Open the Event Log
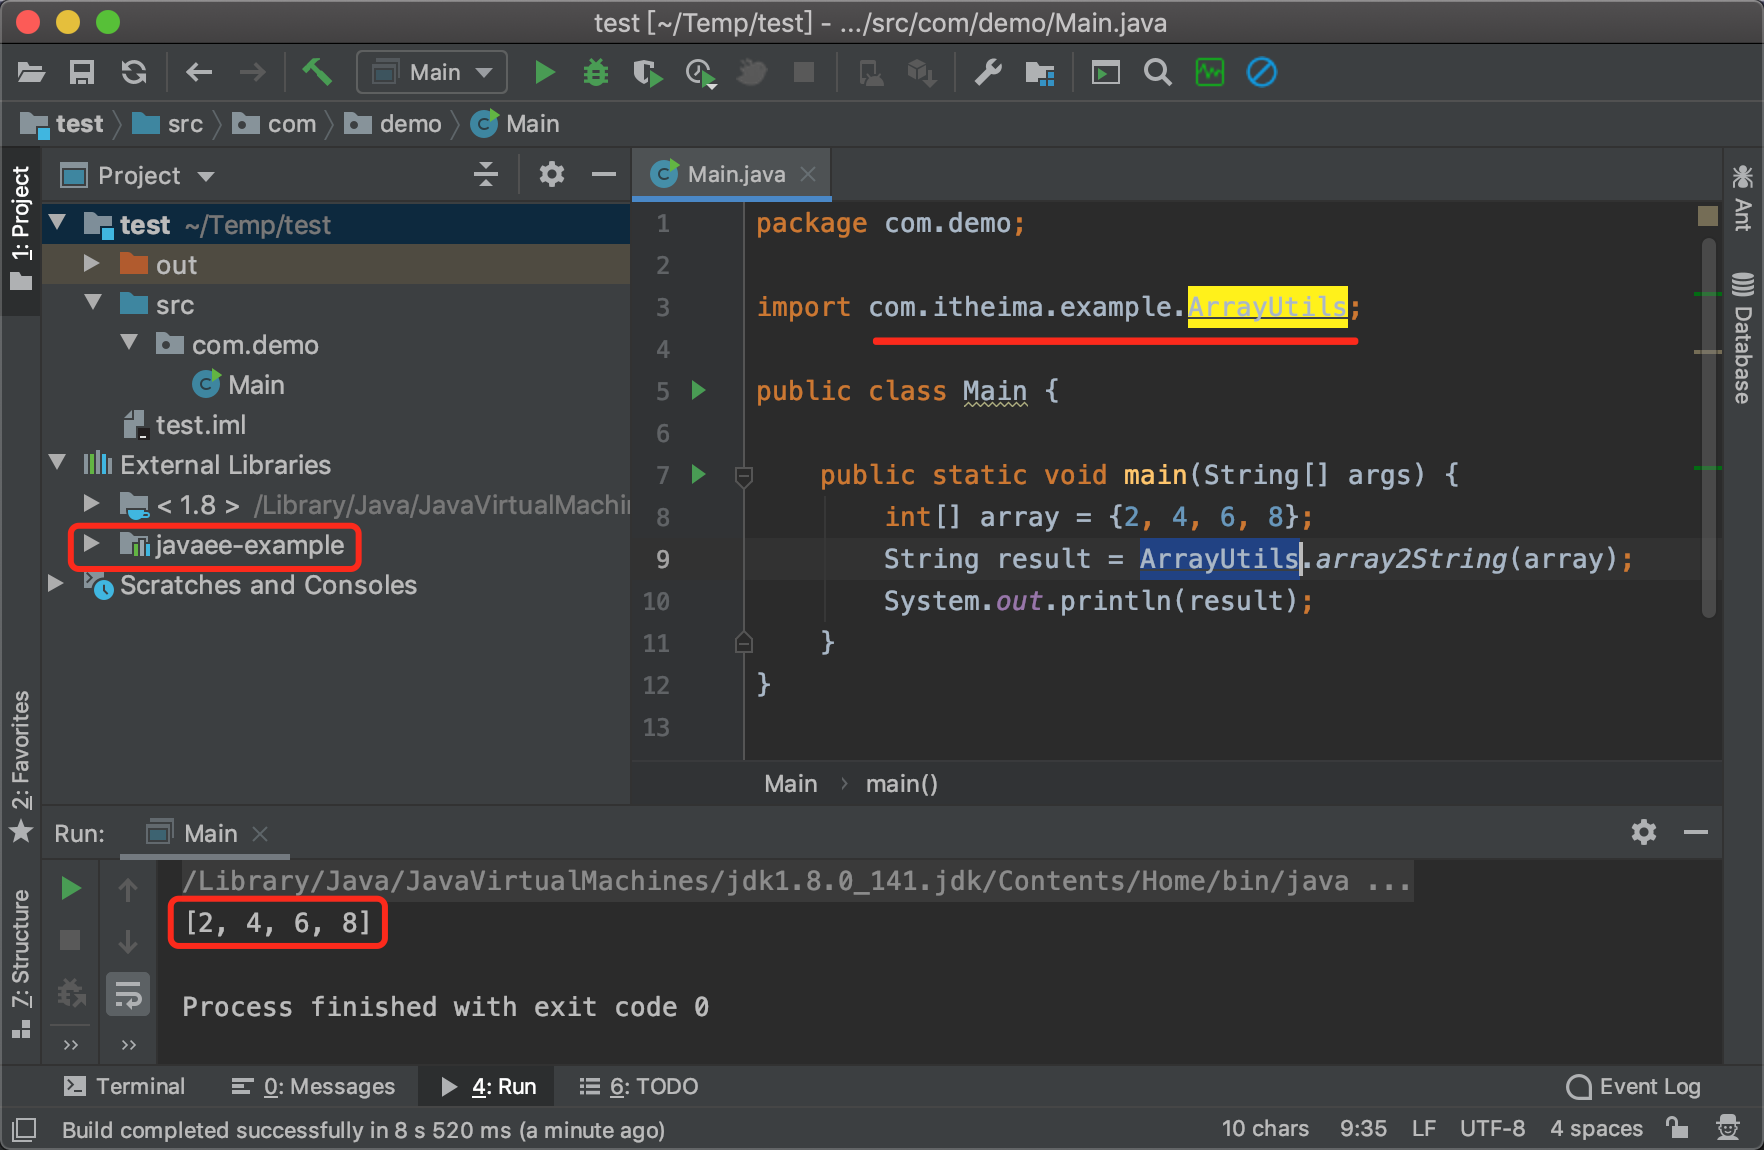Screen dimensions: 1764x1150 coord(1634,1086)
